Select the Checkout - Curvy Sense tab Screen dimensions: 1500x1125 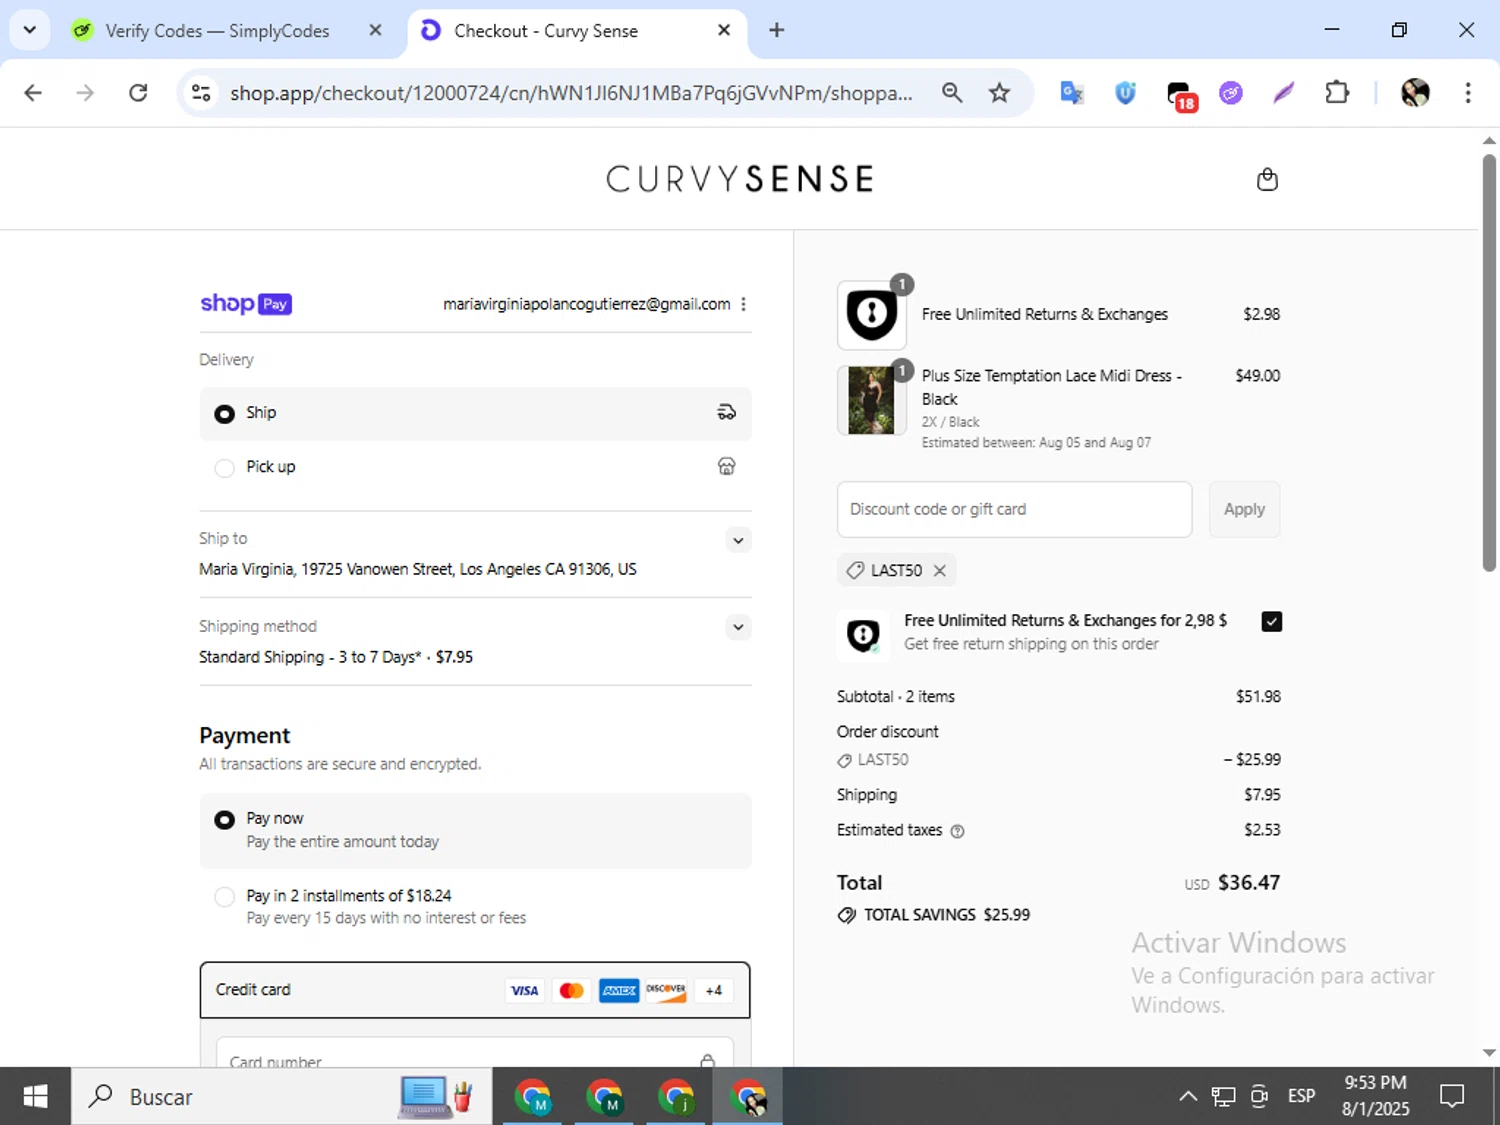tap(575, 31)
